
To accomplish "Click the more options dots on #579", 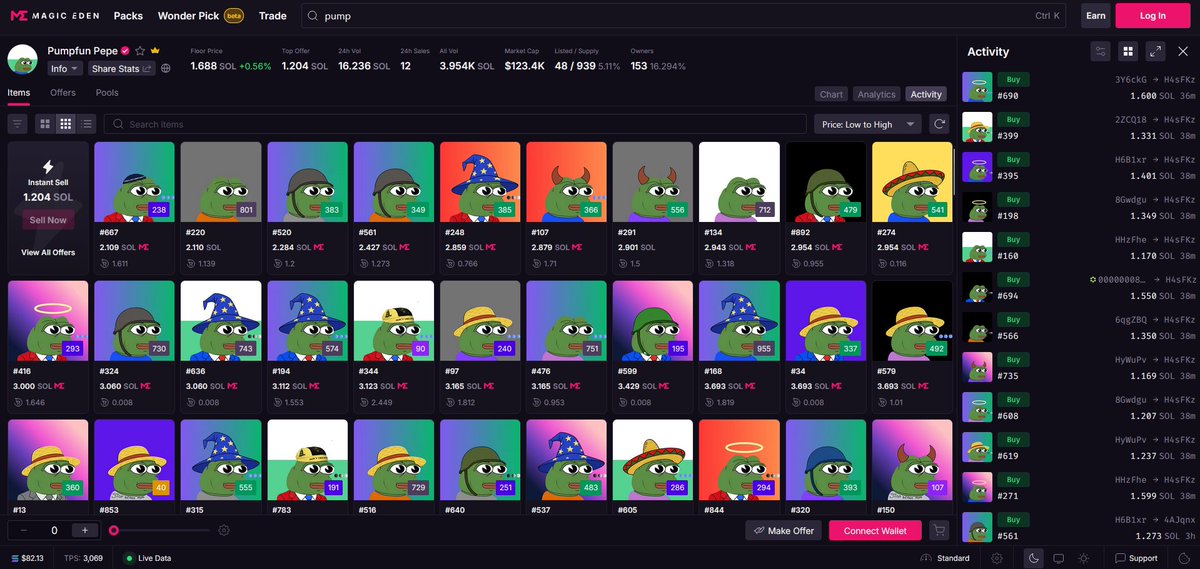I will pos(946,336).
